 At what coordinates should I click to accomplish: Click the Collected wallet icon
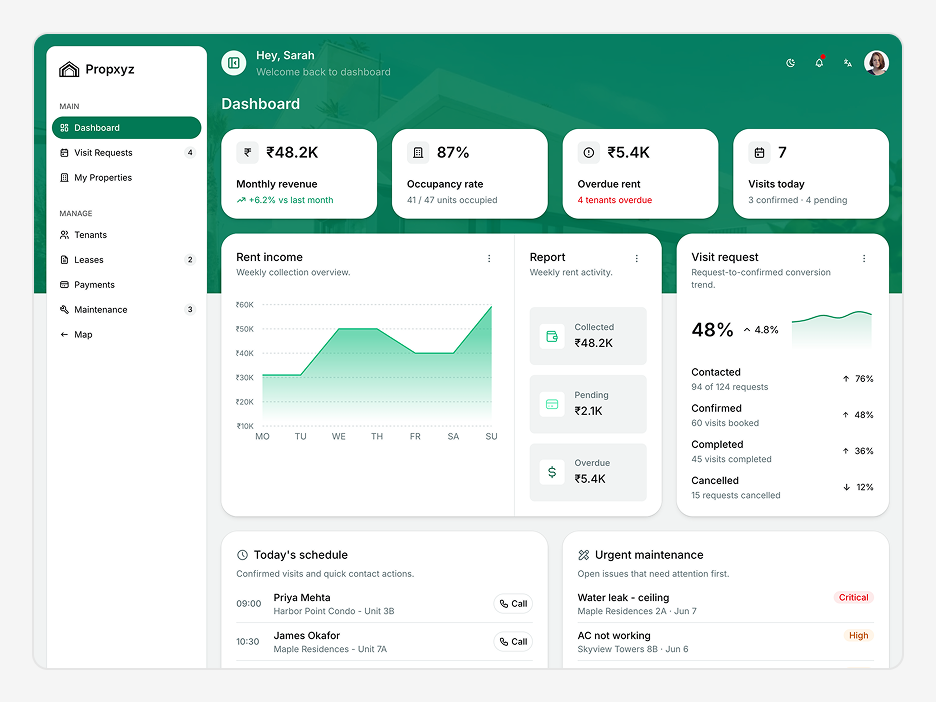(x=552, y=337)
